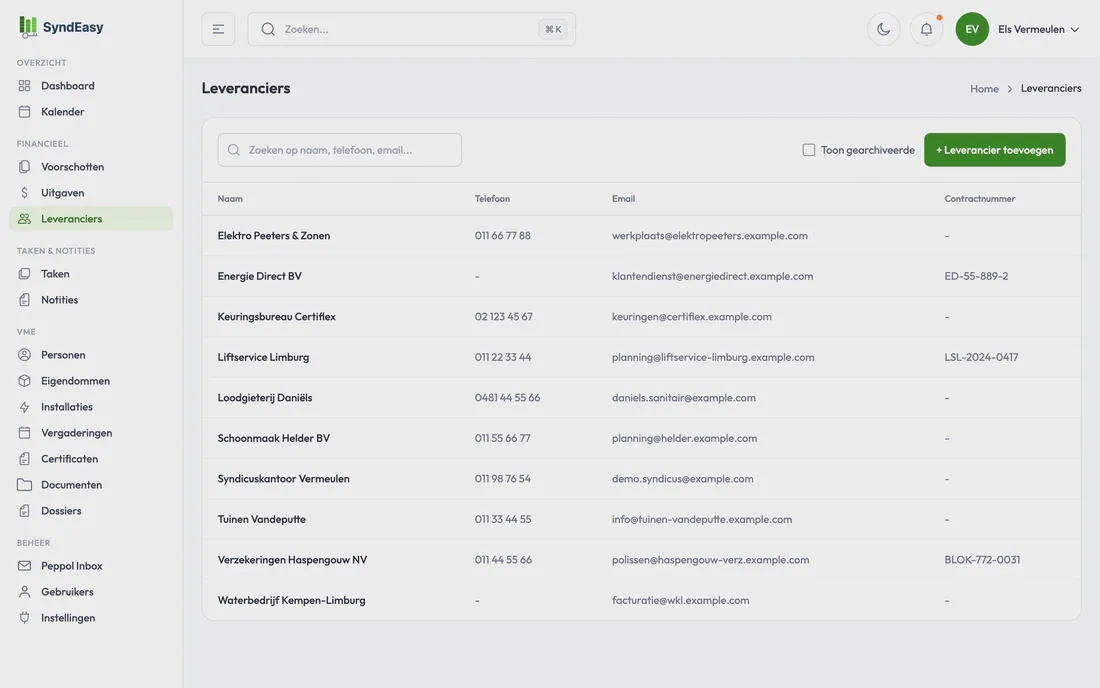Open Syndicuskantoor Vermeulen row

[x=641, y=479]
